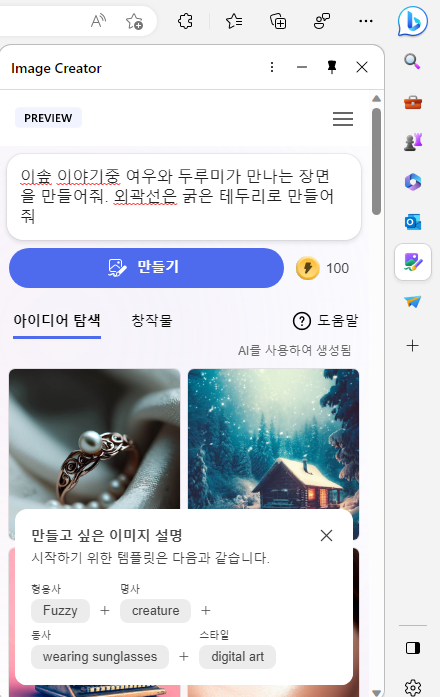The width and height of the screenshot is (440, 697).
Task: Select the digital art style chip
Action: (x=237, y=657)
